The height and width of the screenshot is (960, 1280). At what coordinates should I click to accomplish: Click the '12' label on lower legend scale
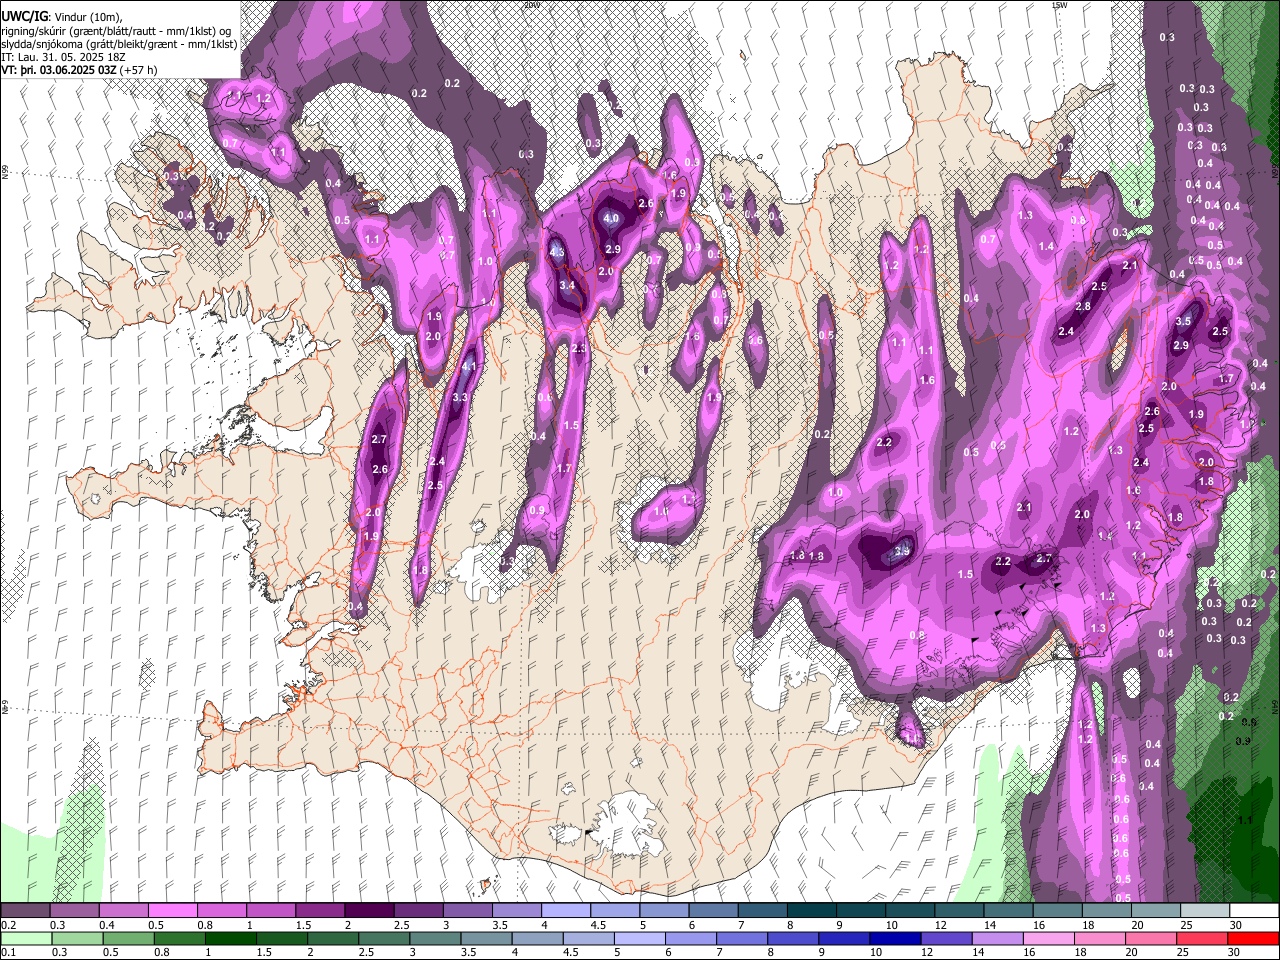coord(927,953)
